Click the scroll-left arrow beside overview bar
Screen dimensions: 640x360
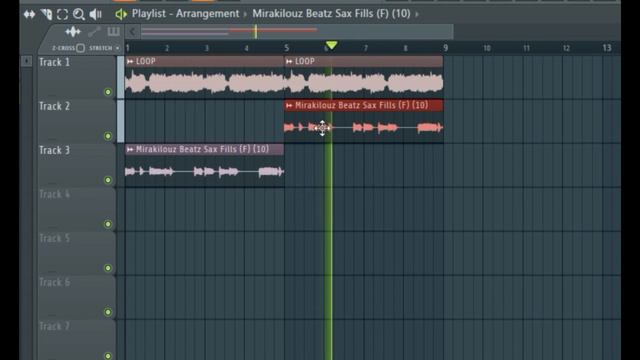tap(132, 31)
